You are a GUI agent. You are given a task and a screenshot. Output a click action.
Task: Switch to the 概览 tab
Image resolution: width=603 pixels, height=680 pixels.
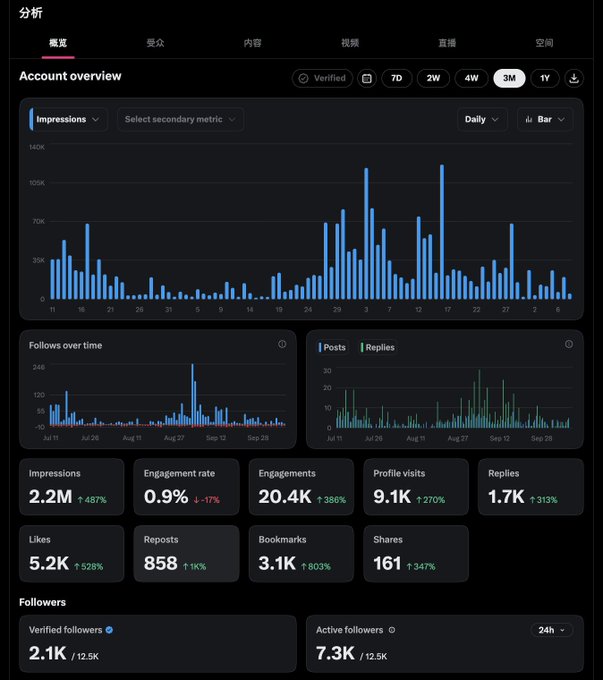coord(58,43)
